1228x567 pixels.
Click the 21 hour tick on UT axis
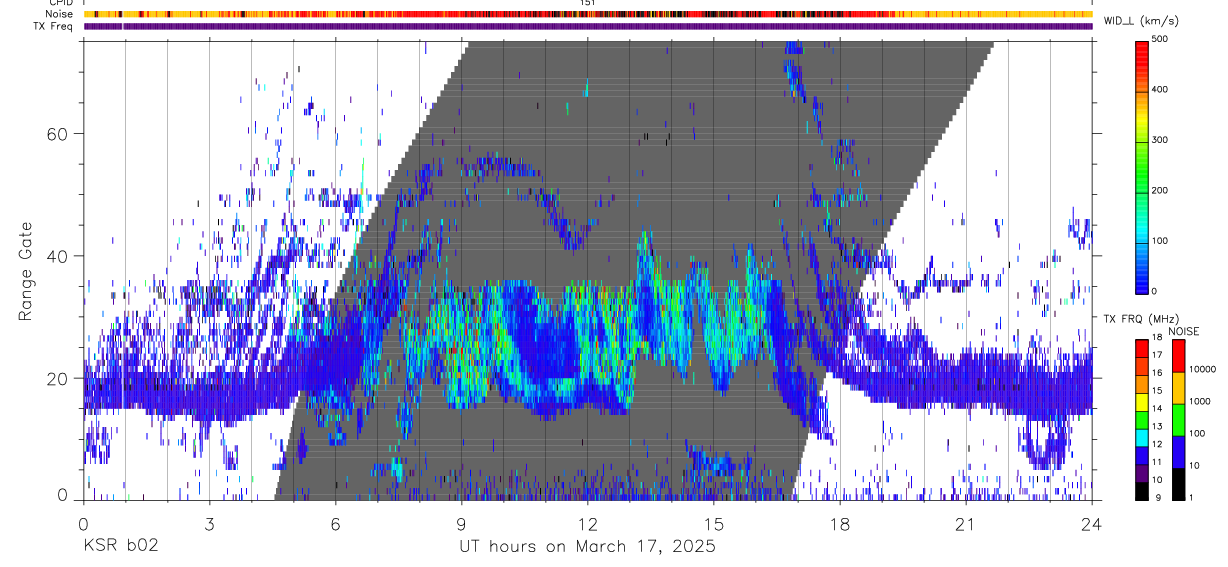pyautogui.click(x=966, y=524)
